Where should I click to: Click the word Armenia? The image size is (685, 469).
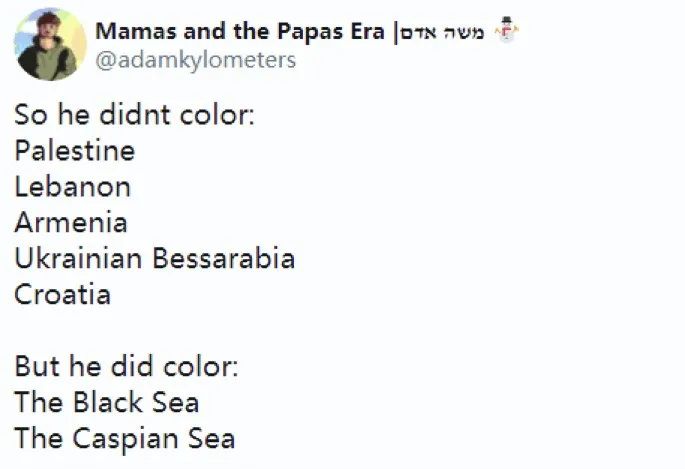coord(71,223)
